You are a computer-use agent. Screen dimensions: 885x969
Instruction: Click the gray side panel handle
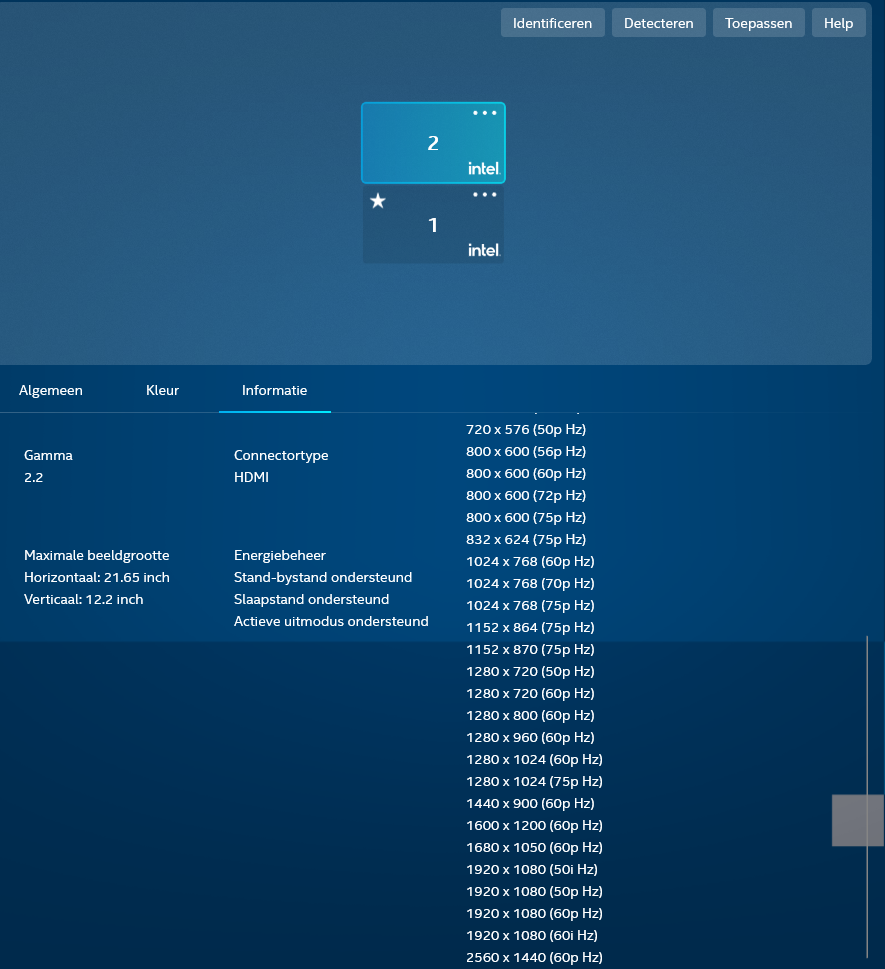click(858, 821)
